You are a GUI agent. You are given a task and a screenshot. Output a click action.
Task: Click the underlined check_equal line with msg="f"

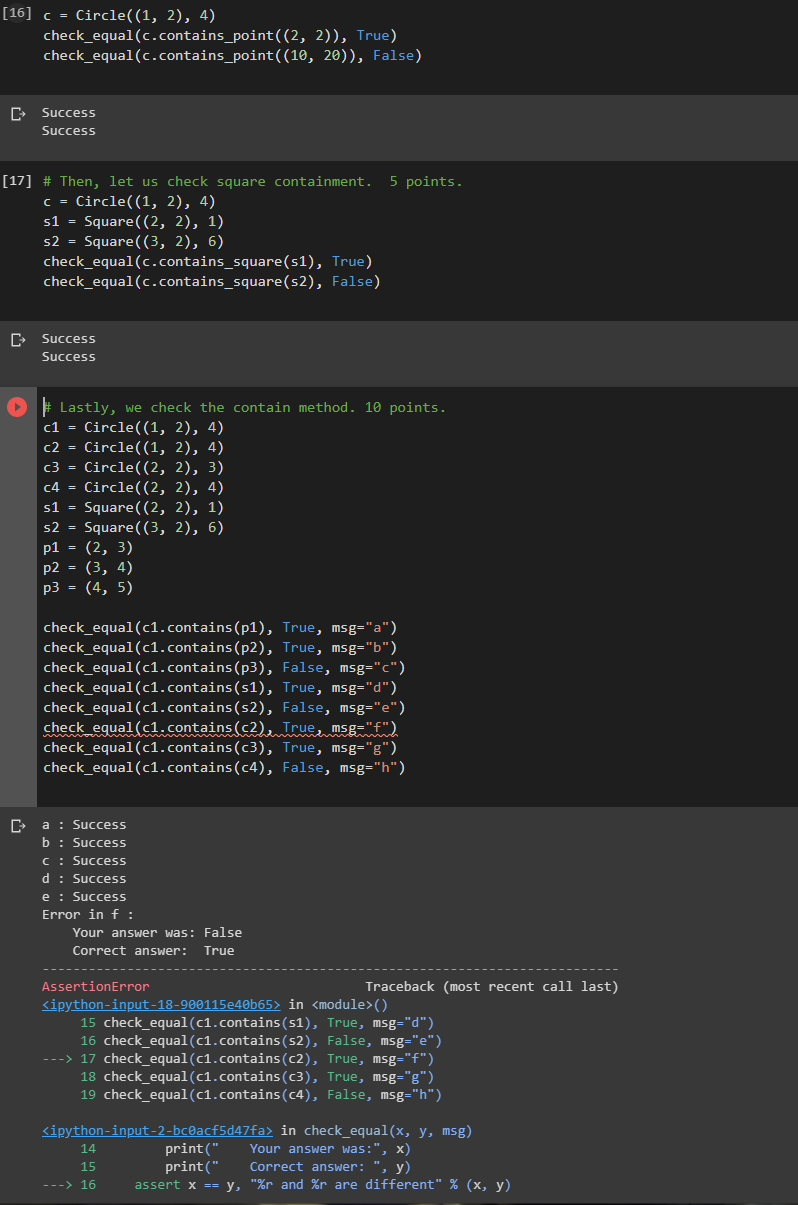220,727
